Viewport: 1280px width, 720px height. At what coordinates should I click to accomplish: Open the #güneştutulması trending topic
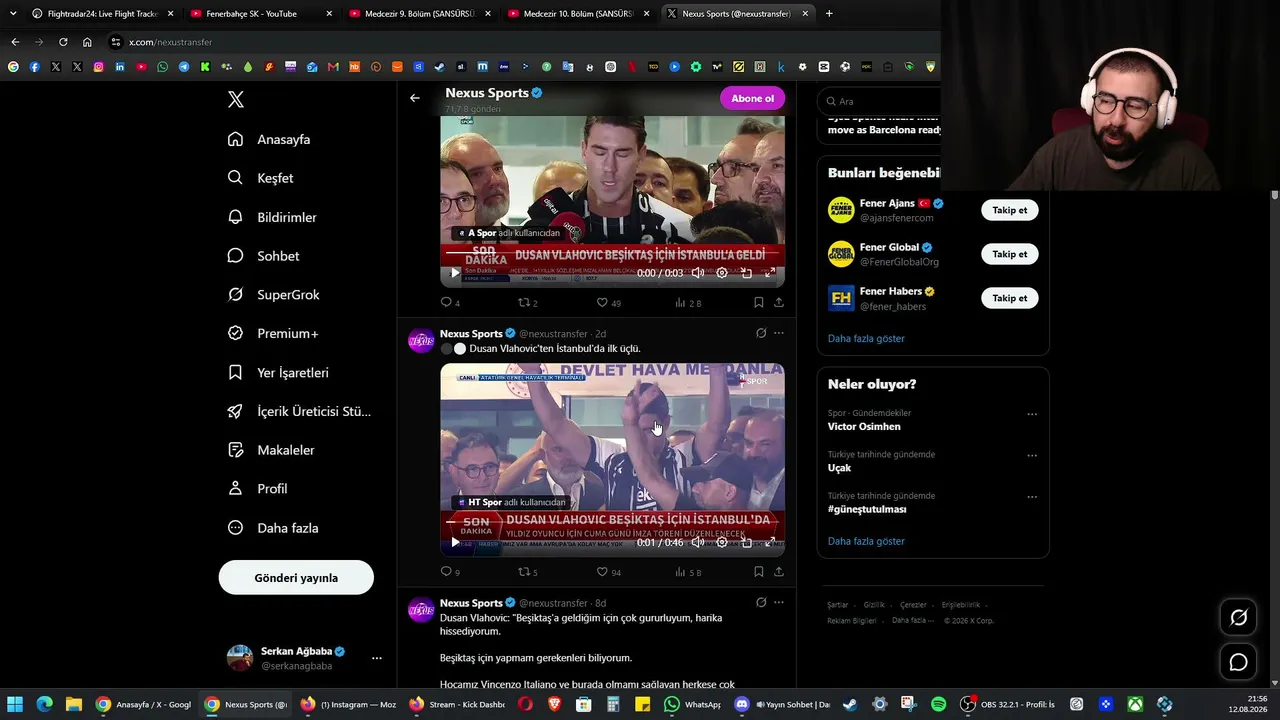click(x=867, y=509)
